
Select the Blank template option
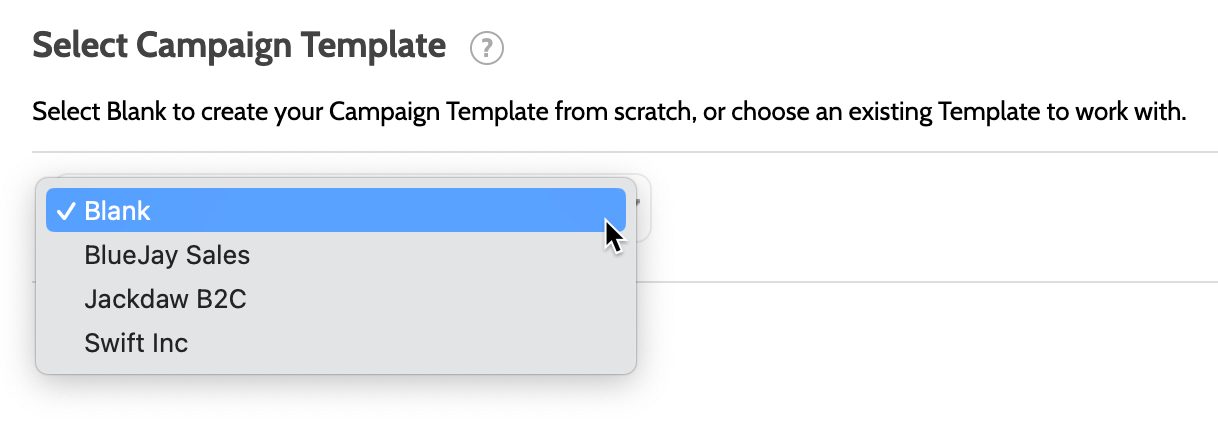tap(335, 211)
